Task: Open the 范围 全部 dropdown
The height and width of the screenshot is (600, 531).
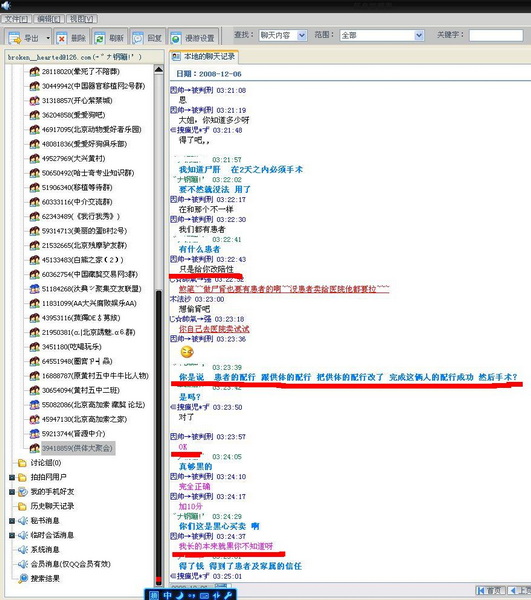Action: pyautogui.click(x=381, y=35)
